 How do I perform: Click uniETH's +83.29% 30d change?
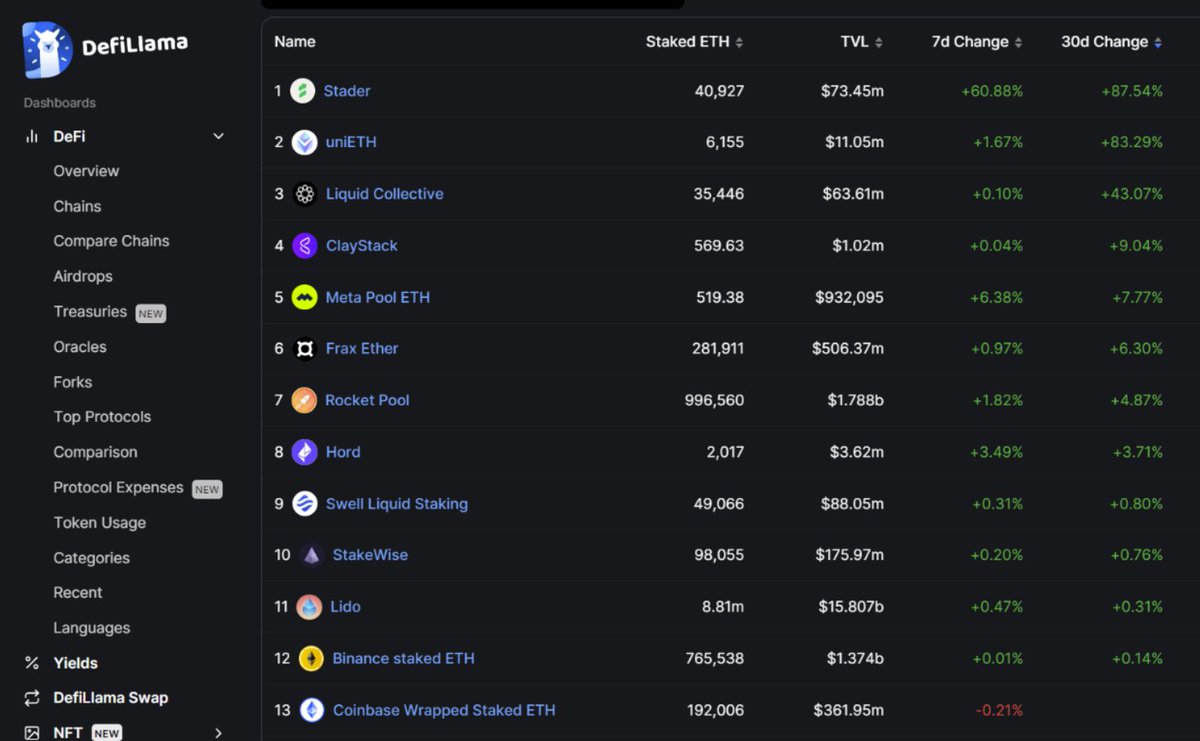pyautogui.click(x=1132, y=142)
